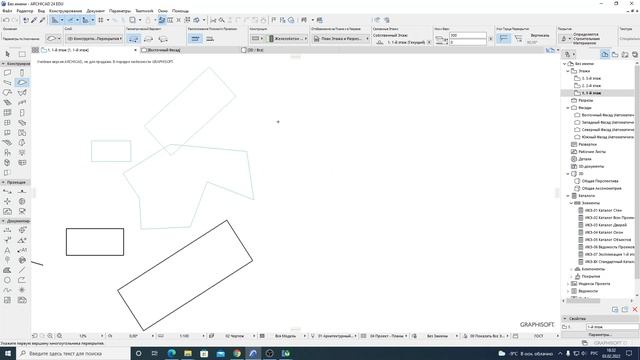Viewport: 640px width, 360px height.
Task: Toggle the grid snap toolbar button
Action: tap(100, 20)
